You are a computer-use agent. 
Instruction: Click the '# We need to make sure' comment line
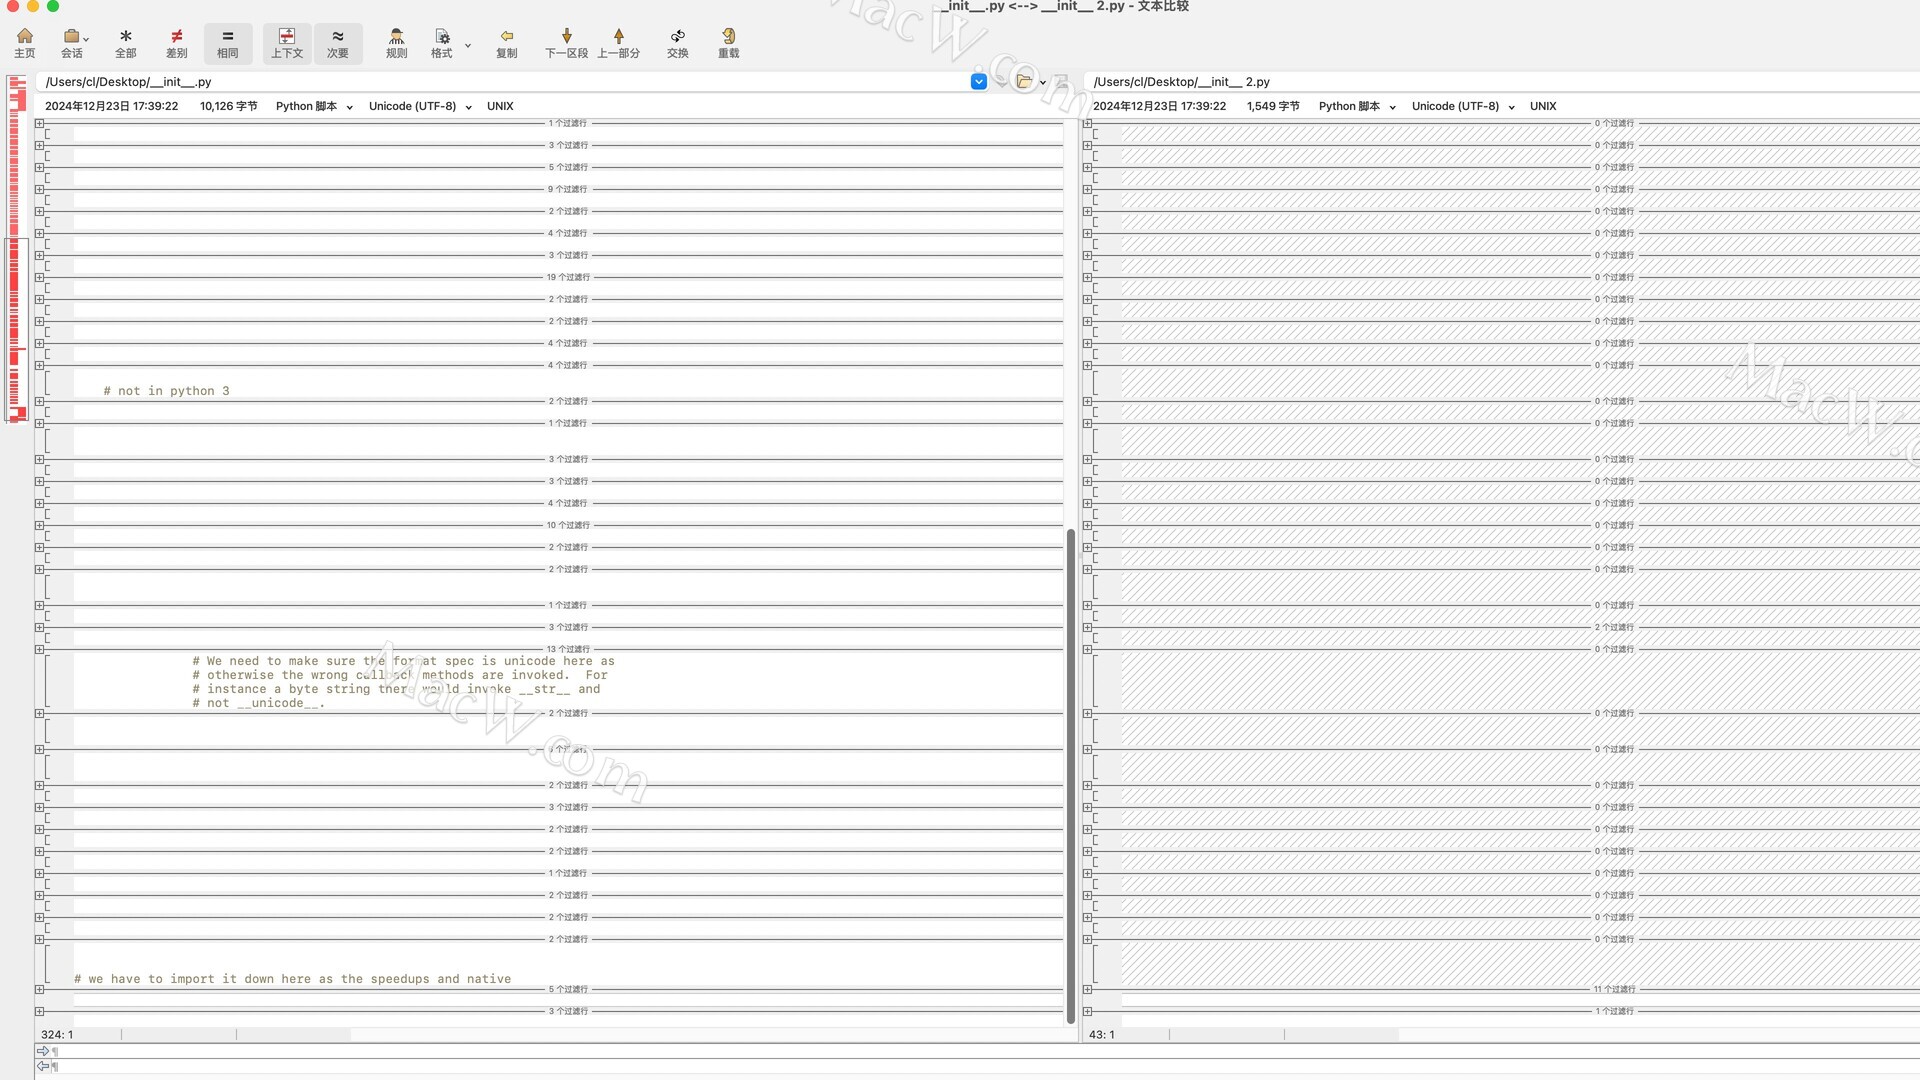point(403,661)
